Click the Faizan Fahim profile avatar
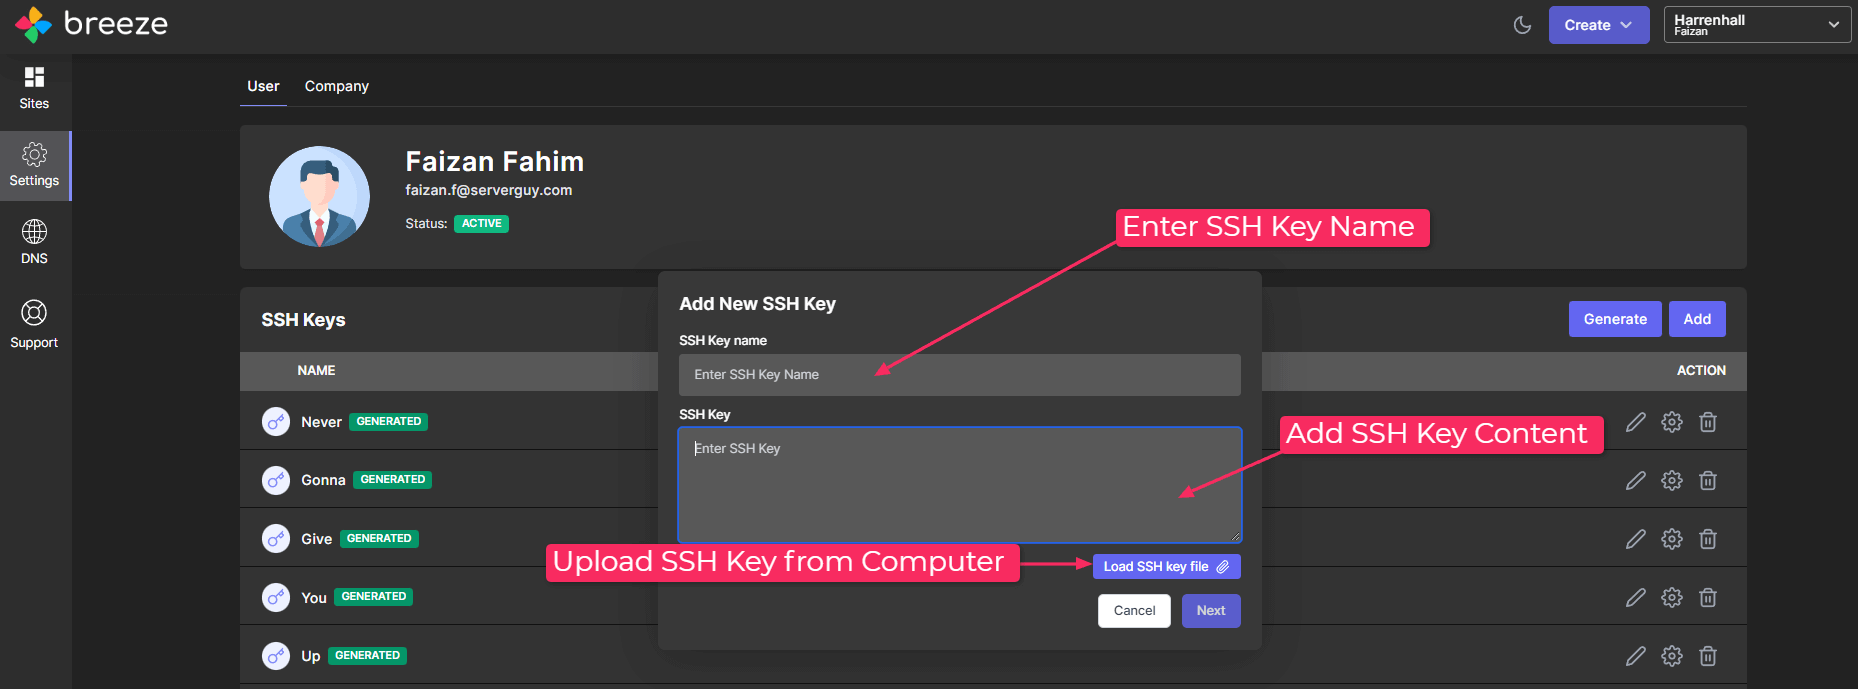 click(x=319, y=196)
